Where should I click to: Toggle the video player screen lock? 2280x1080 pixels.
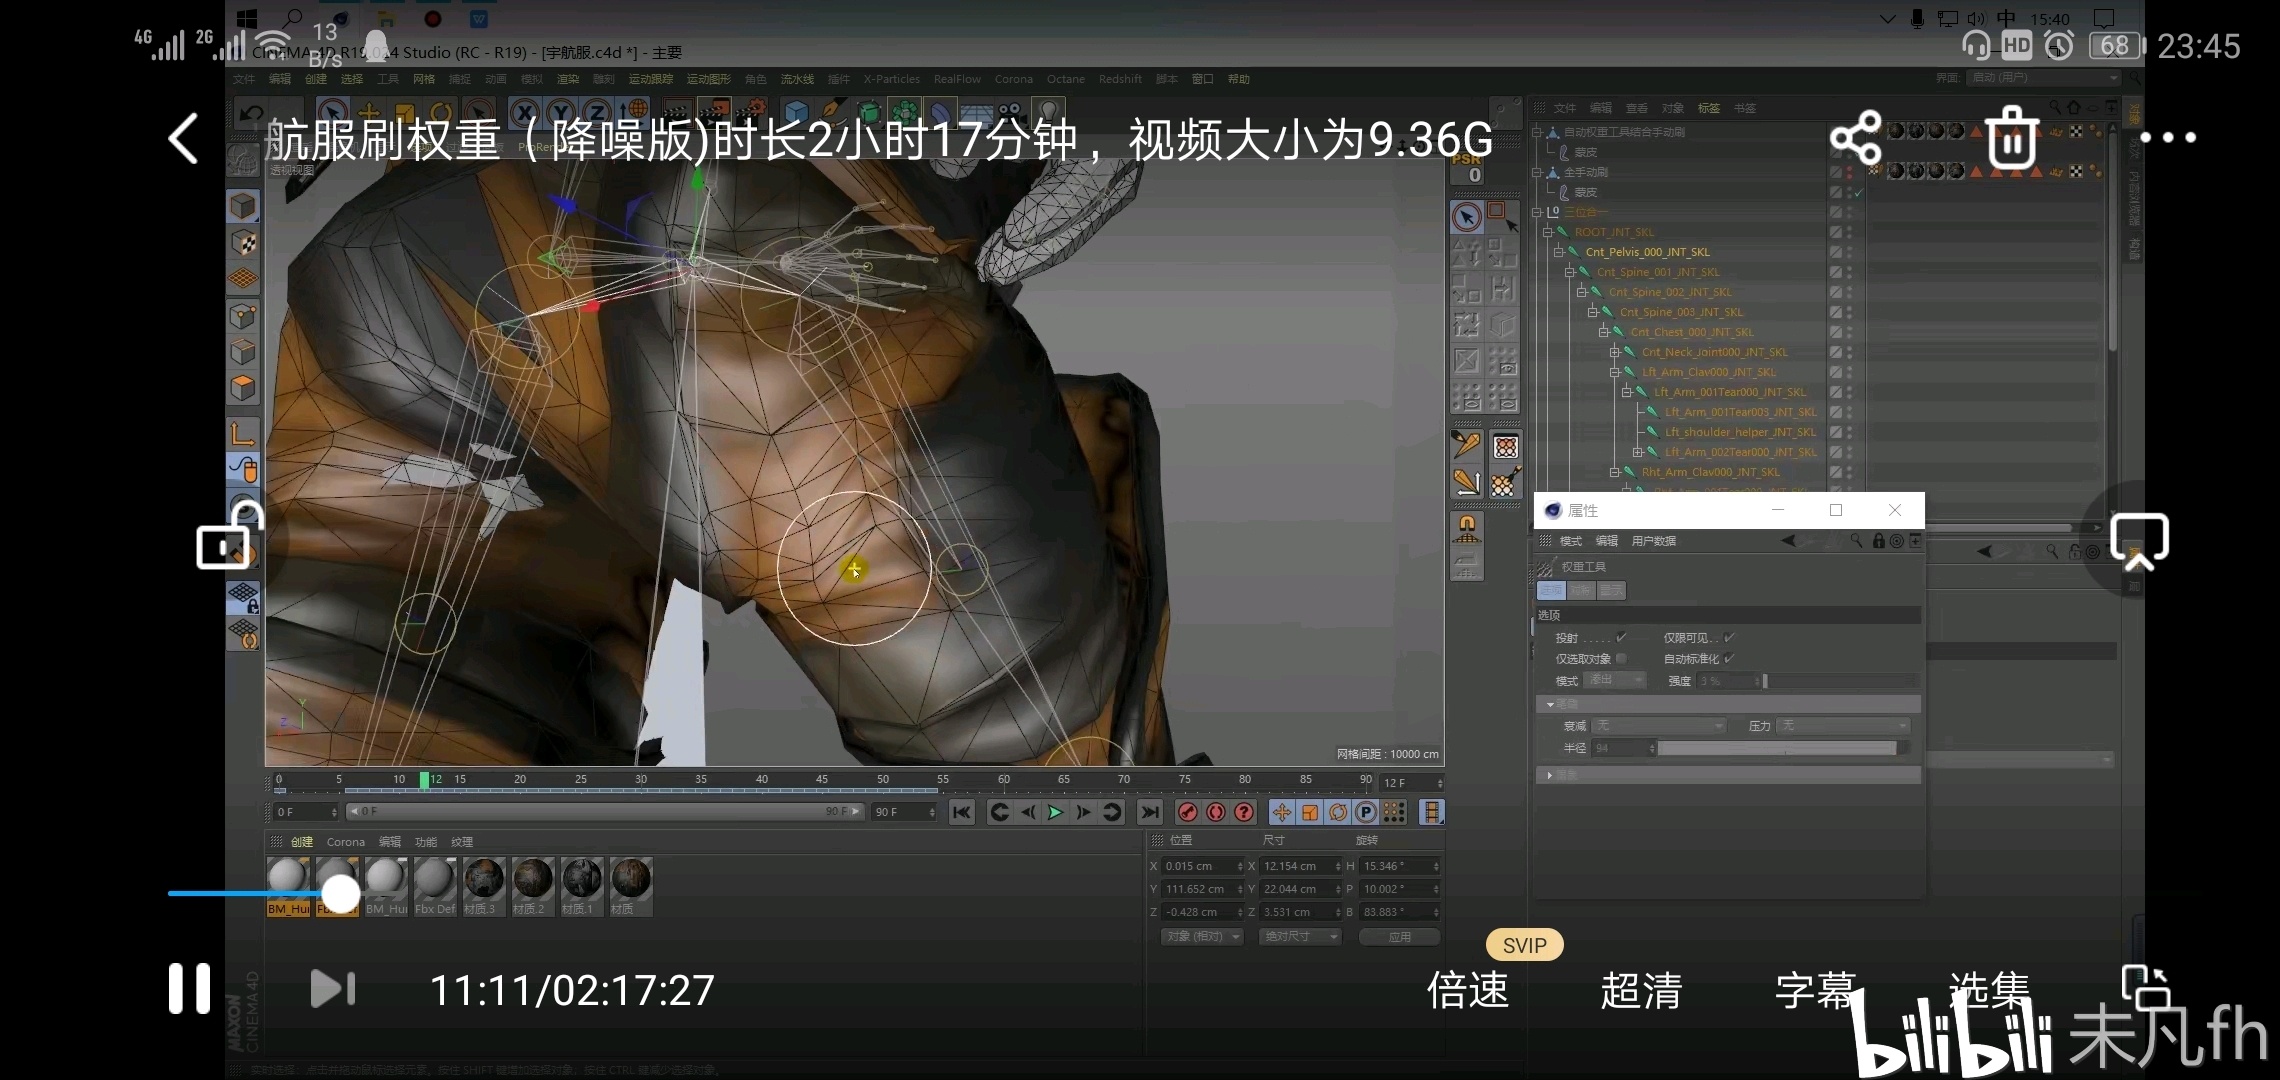coord(229,536)
